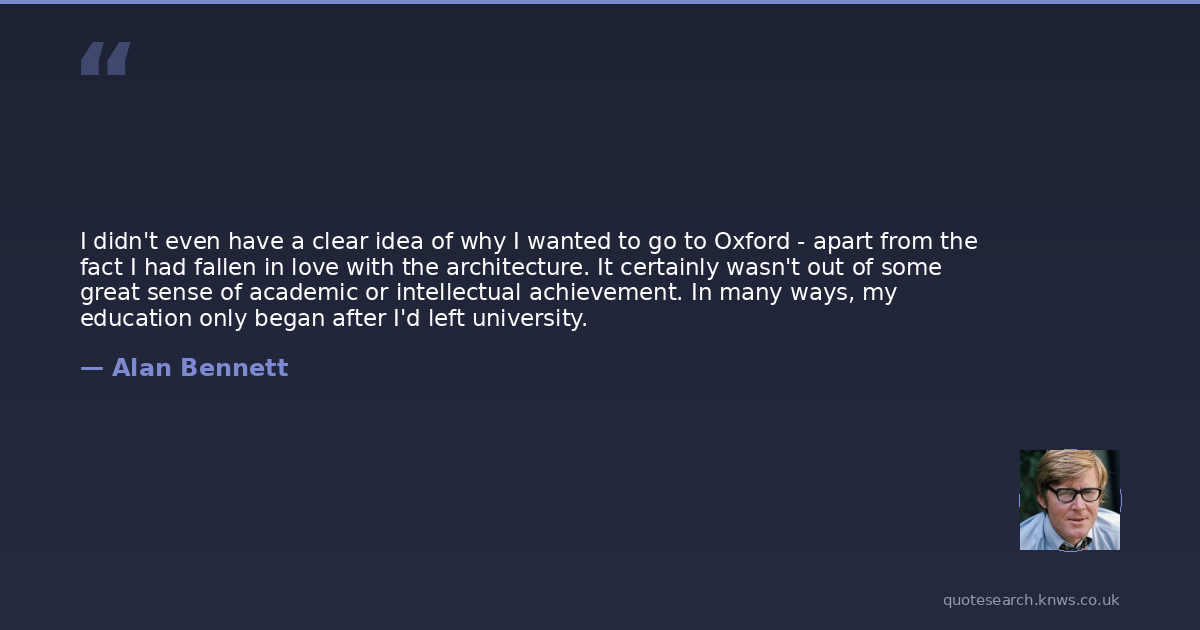This screenshot has width=1200, height=630.
Task: Click the large quotation mark icon
Action: coord(105,59)
